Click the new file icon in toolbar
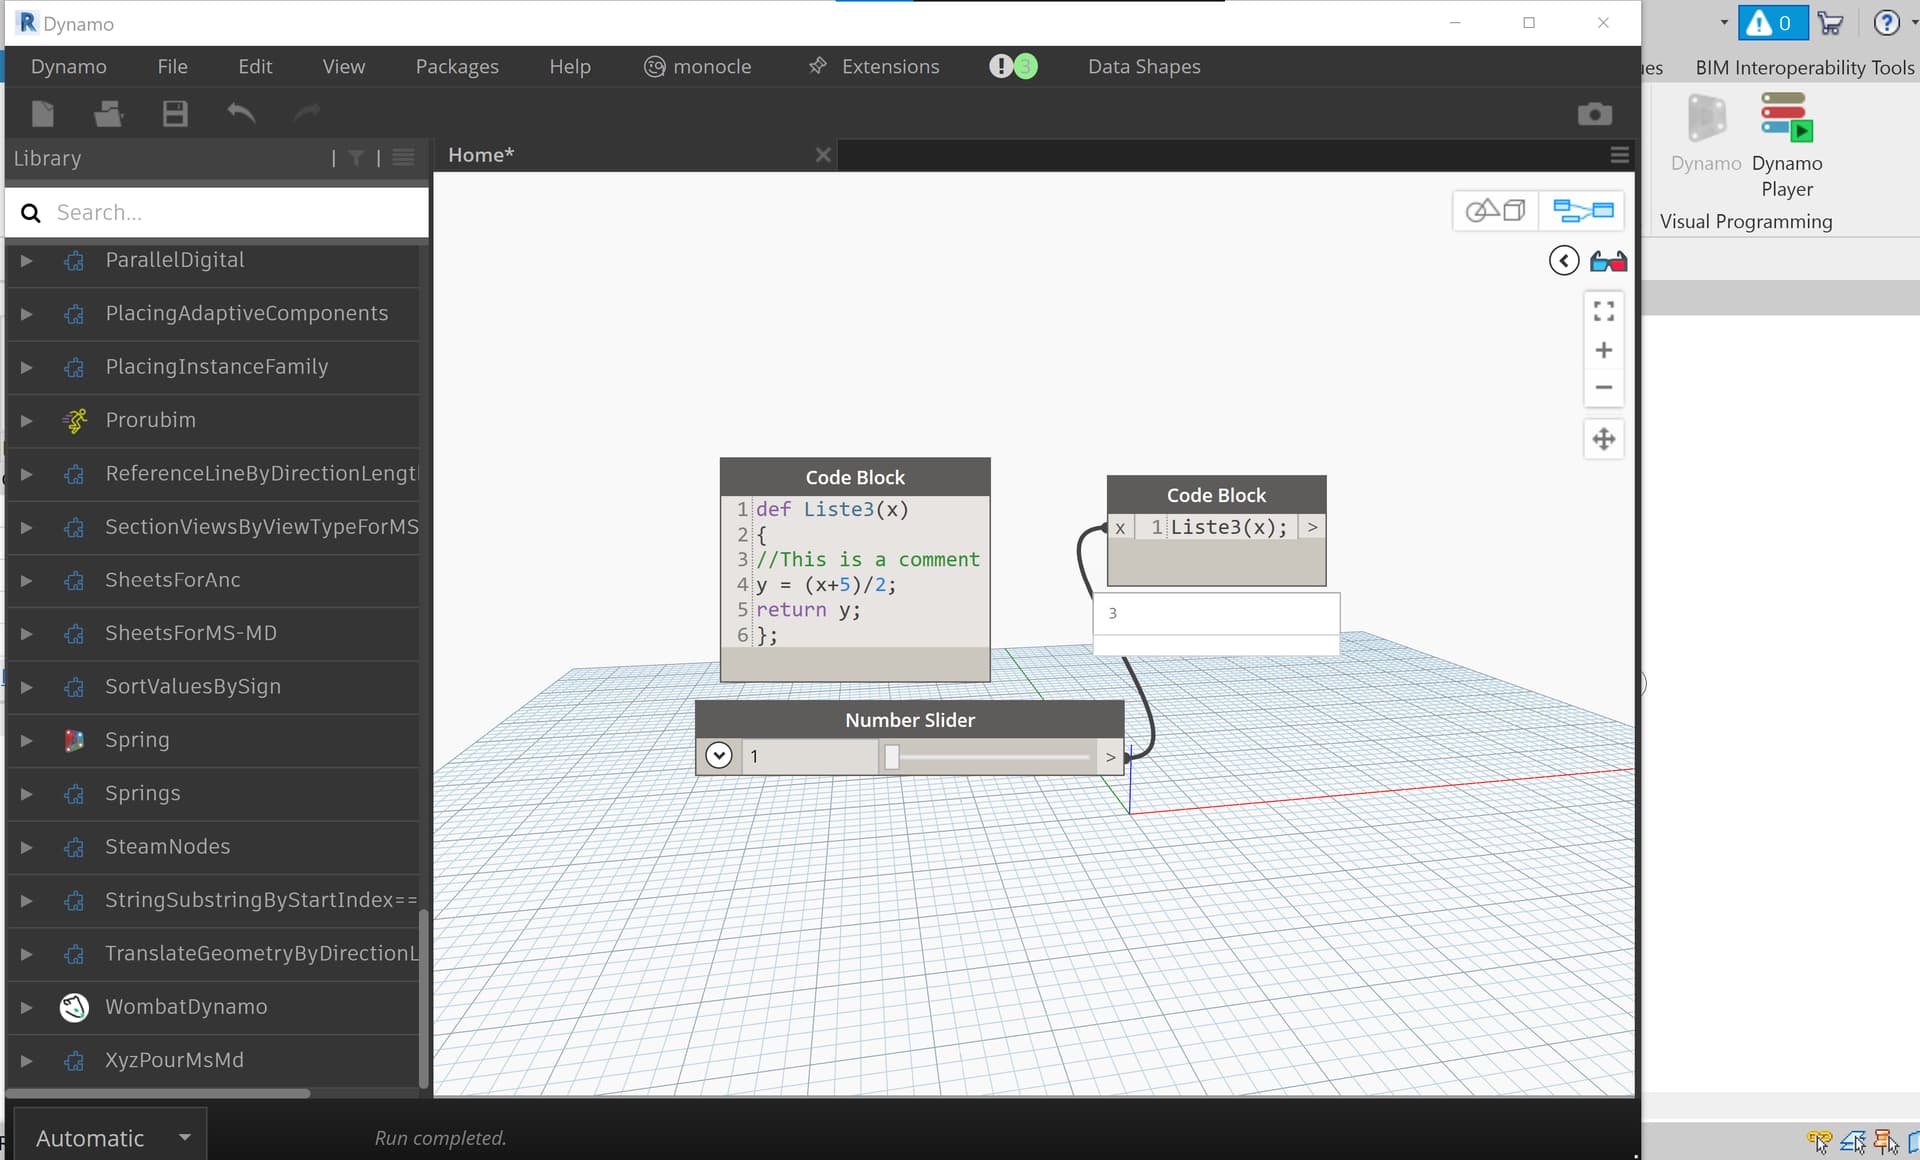Screen dimensions: 1920x1160 (43, 114)
